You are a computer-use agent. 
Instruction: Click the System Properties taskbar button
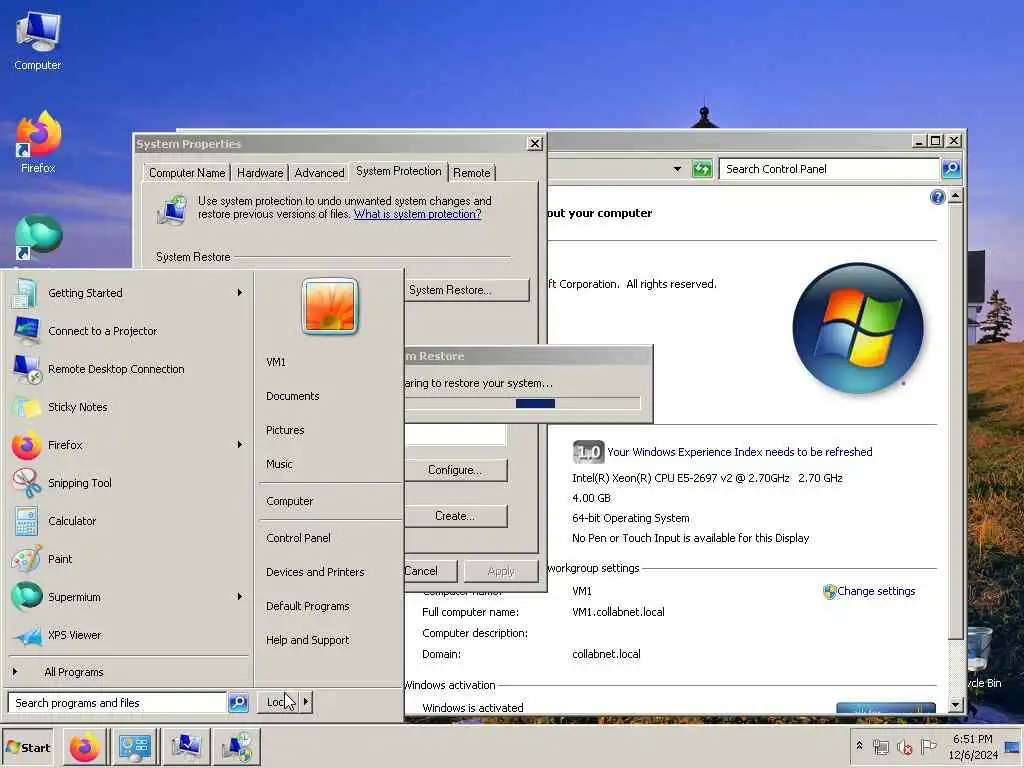186,747
